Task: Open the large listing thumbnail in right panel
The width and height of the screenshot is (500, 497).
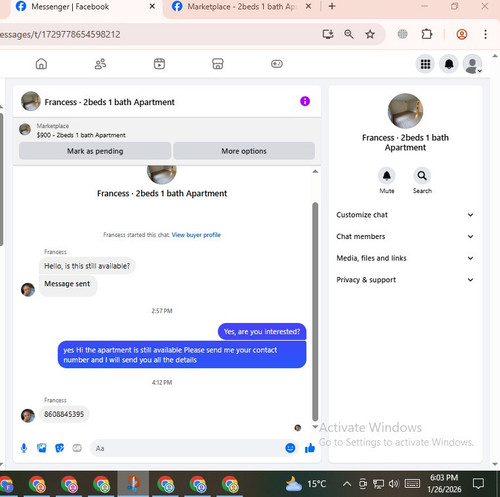Action: (x=405, y=111)
